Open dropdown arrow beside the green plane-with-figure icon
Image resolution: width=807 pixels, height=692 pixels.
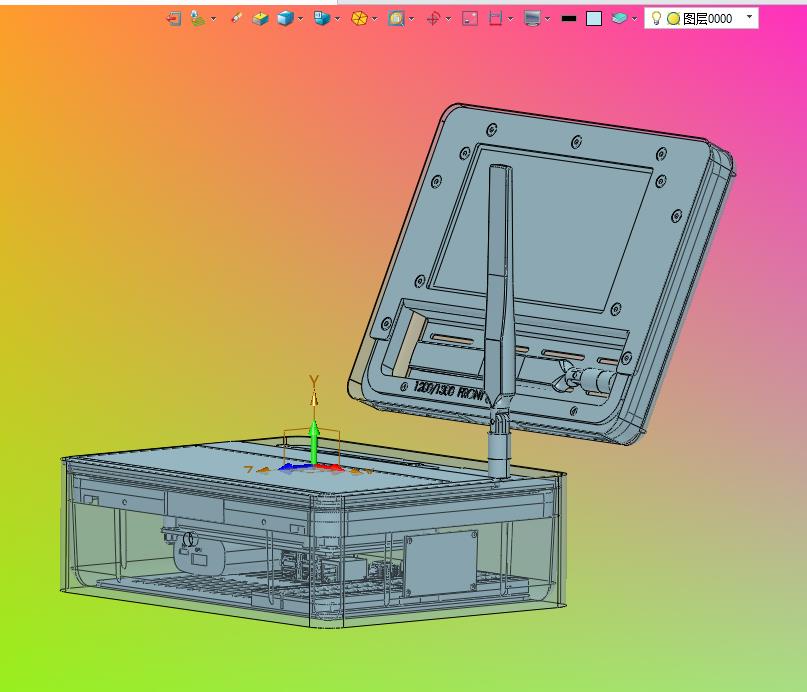(x=214, y=19)
